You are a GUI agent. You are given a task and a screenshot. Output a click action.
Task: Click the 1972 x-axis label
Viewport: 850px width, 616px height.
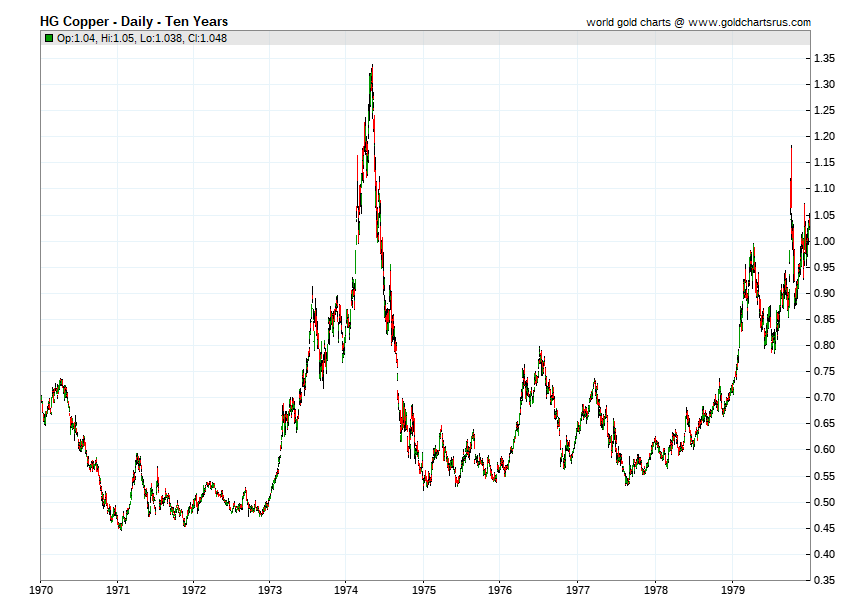click(194, 591)
